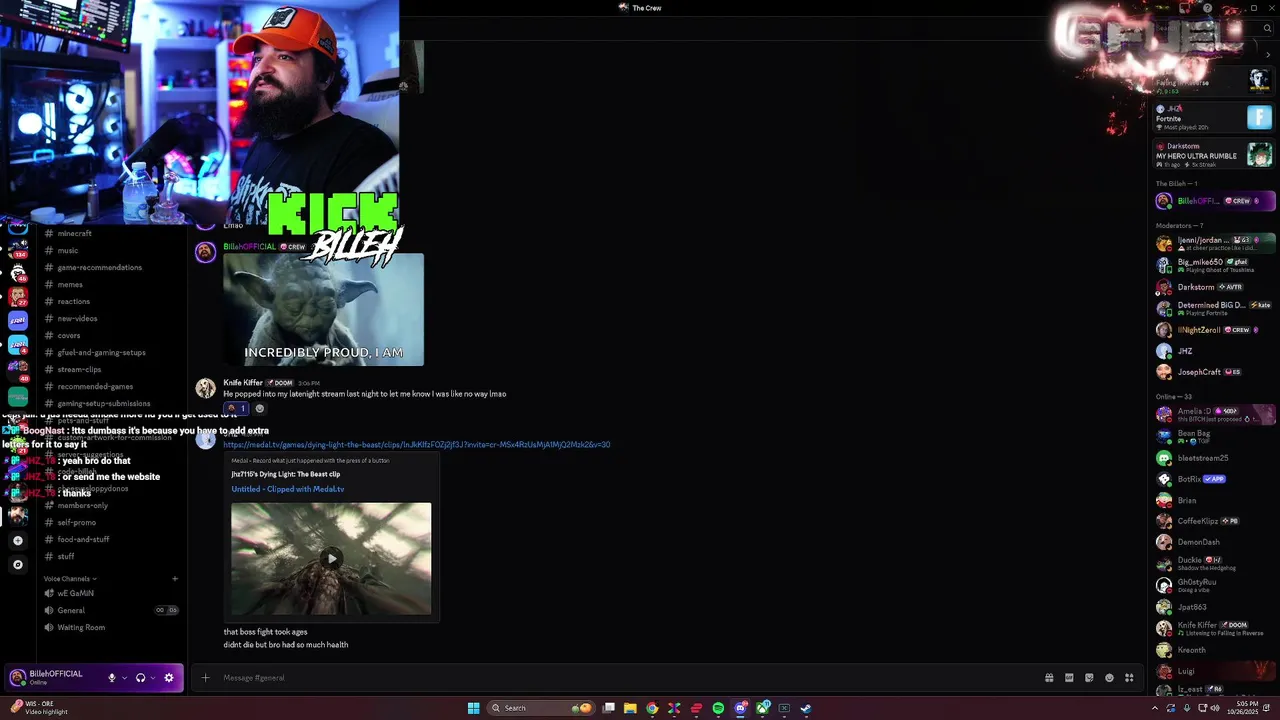Open the covers channel

click(110, 335)
